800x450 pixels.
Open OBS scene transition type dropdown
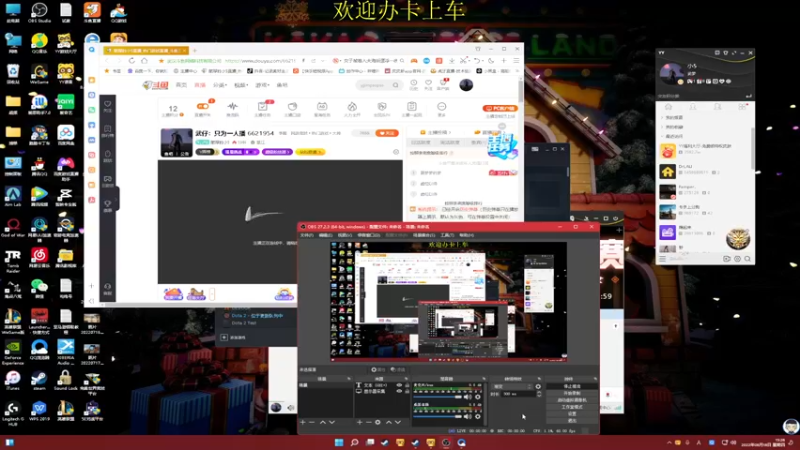512,386
